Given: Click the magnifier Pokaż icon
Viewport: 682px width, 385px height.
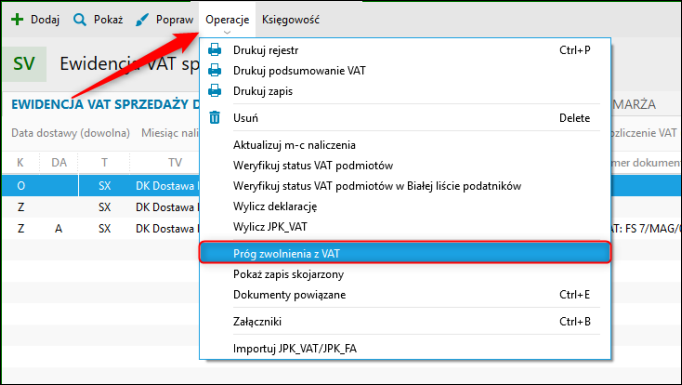Looking at the screenshot, I should pos(80,20).
